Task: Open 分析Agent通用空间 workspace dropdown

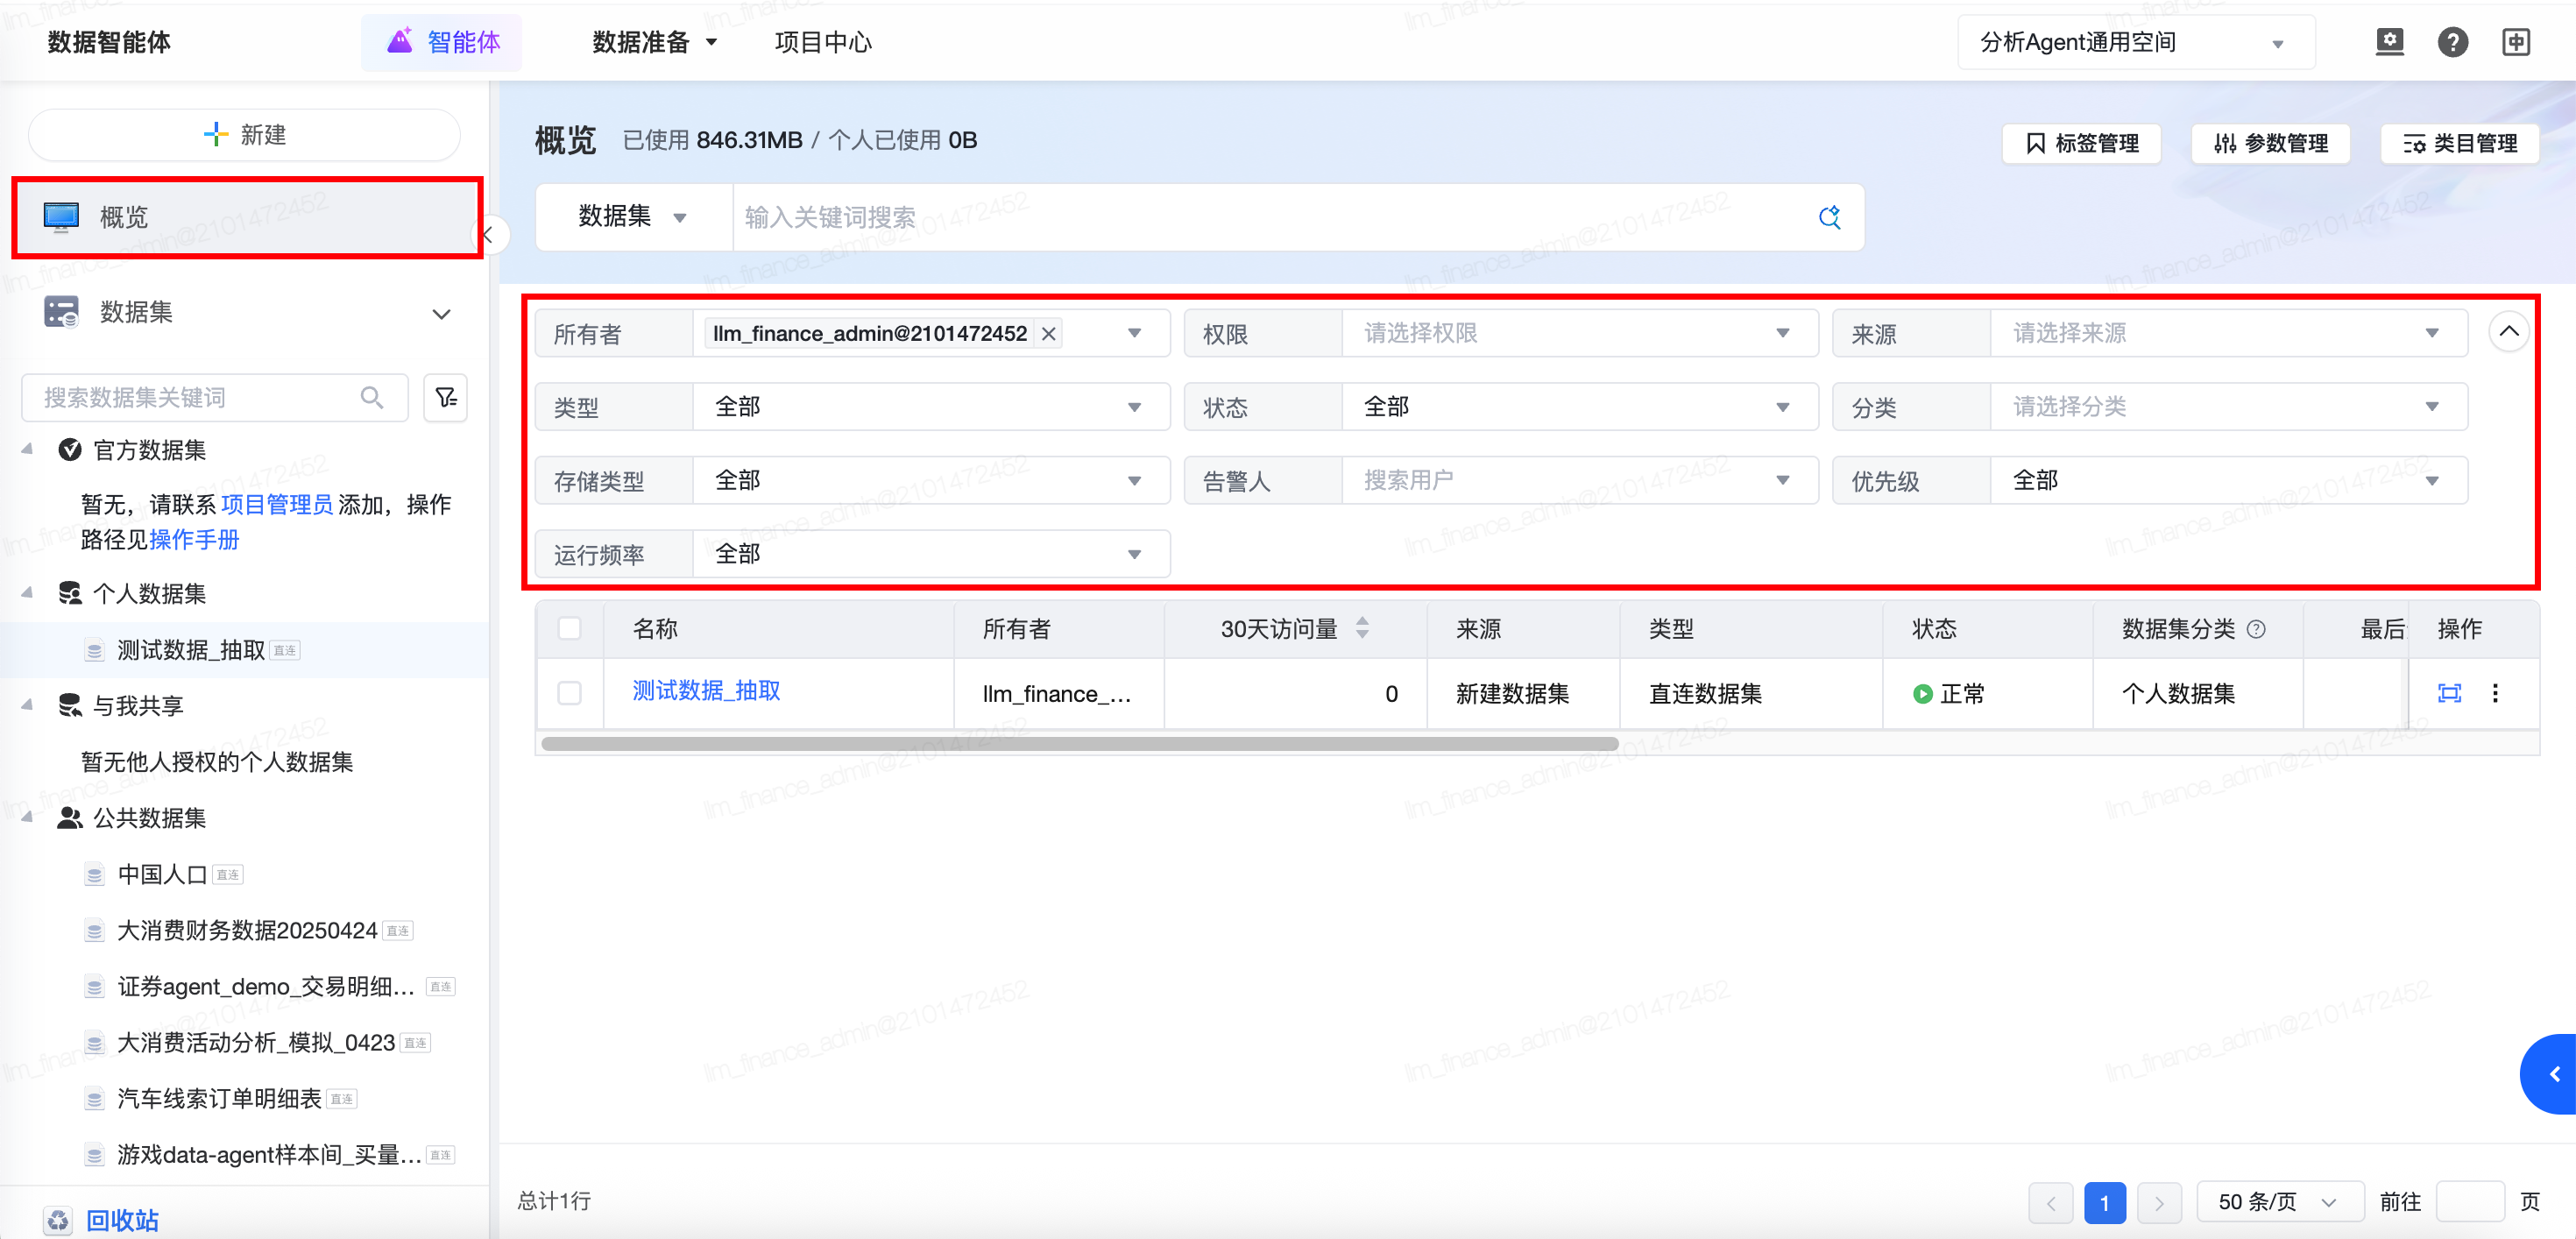Action: click(2135, 42)
